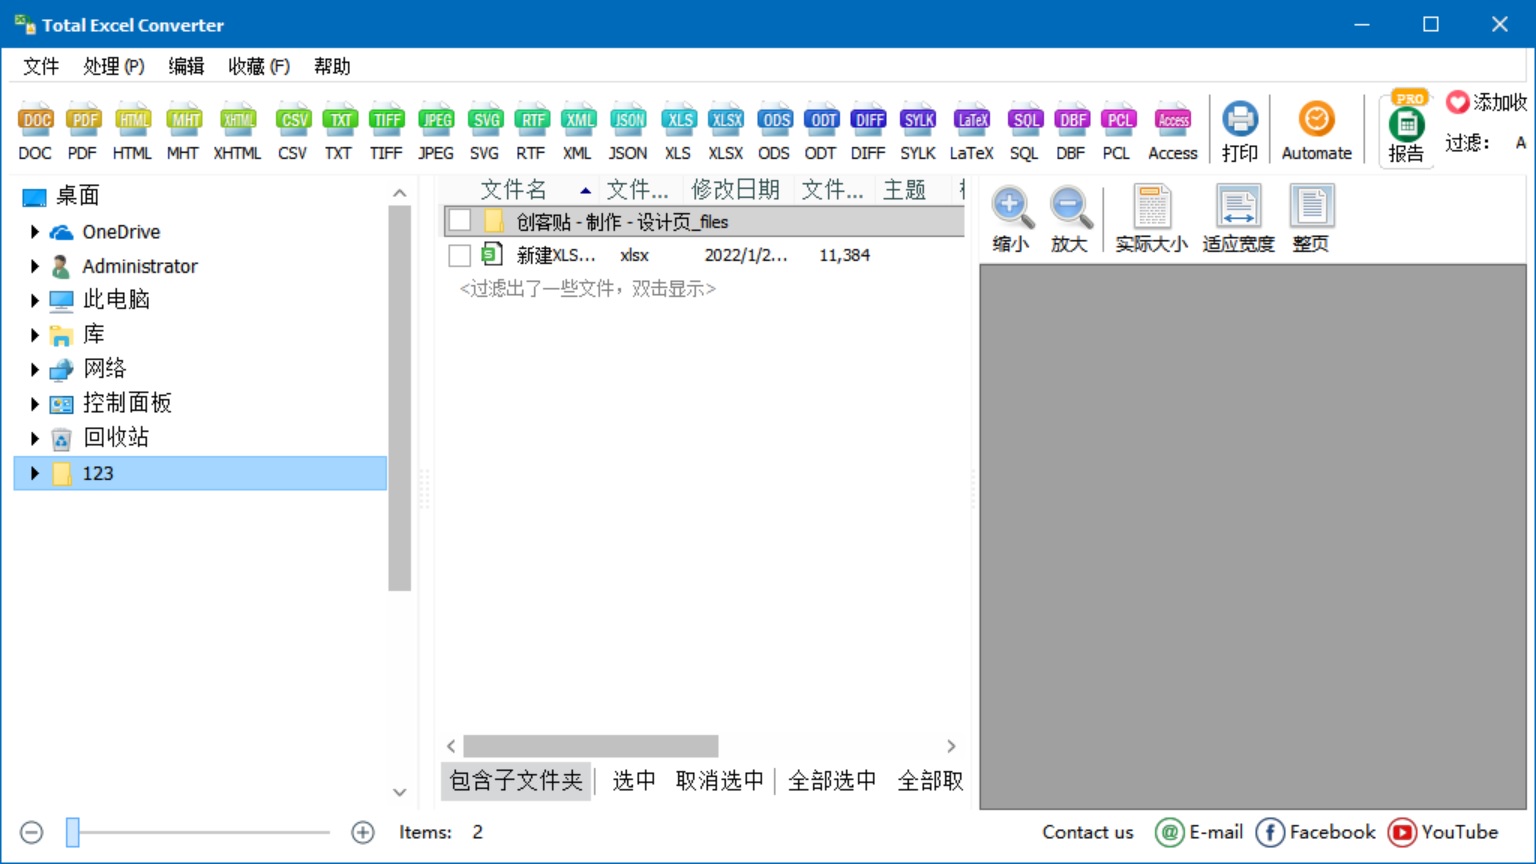Image resolution: width=1536 pixels, height=864 pixels.
Task: Toggle 包含子文件夹 option
Action: click(516, 781)
